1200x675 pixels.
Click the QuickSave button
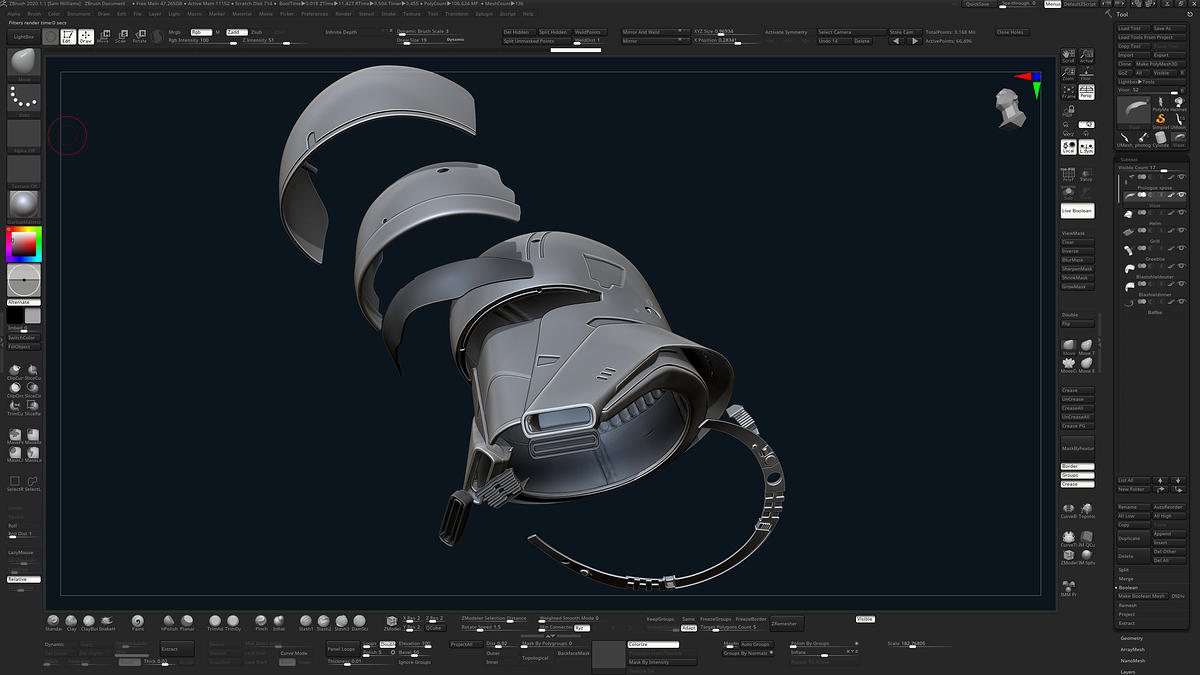point(977,4)
